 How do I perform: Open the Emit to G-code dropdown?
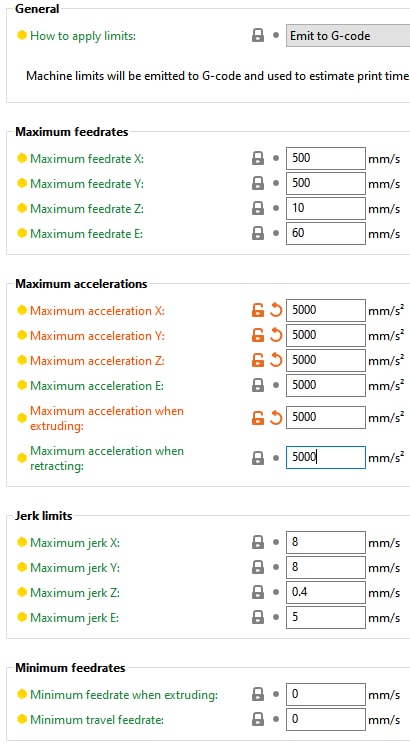[348, 35]
